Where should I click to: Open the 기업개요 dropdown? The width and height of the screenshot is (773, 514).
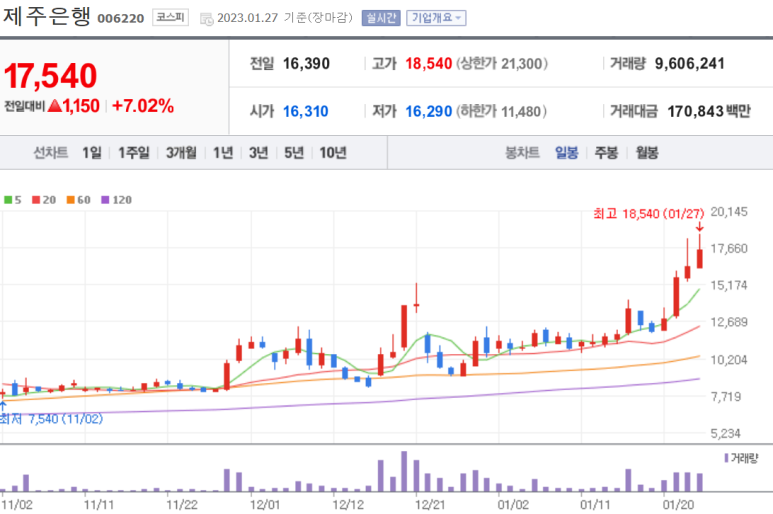click(436, 18)
